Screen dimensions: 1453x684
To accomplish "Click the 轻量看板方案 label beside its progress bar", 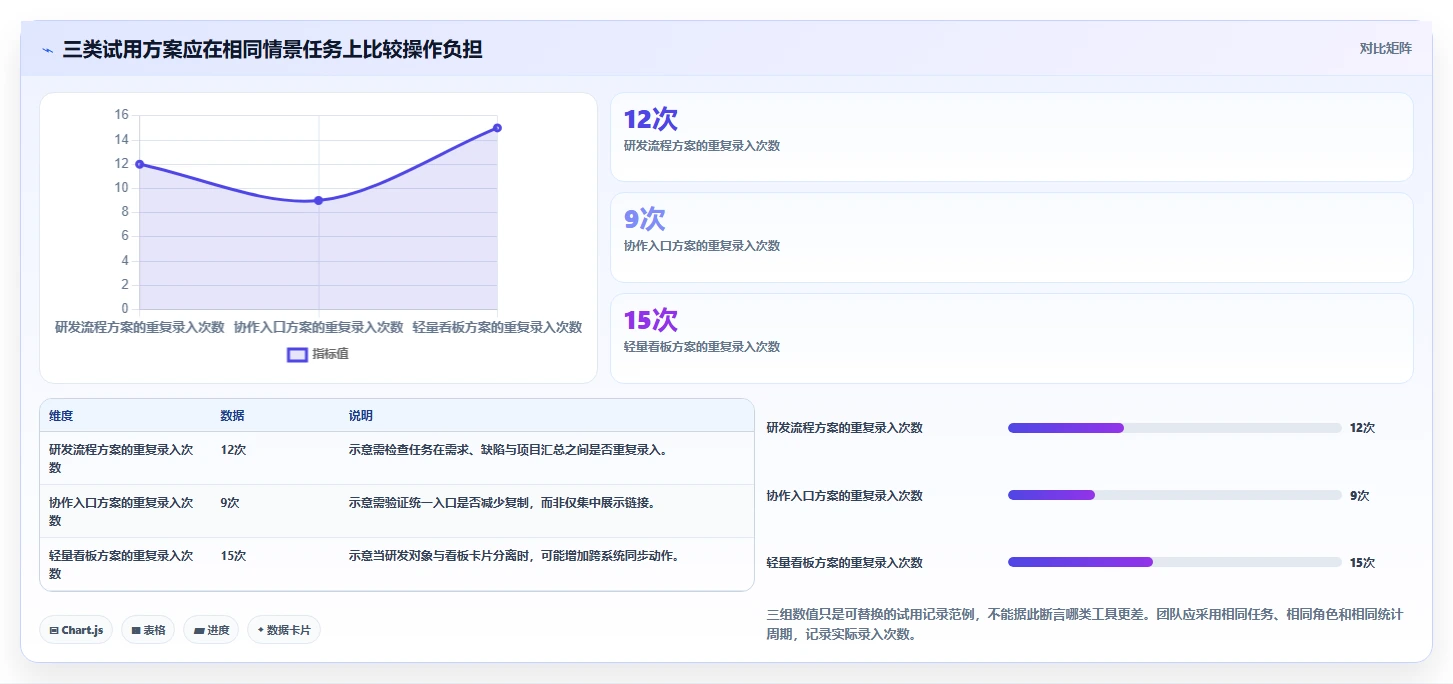I will (x=845, y=563).
